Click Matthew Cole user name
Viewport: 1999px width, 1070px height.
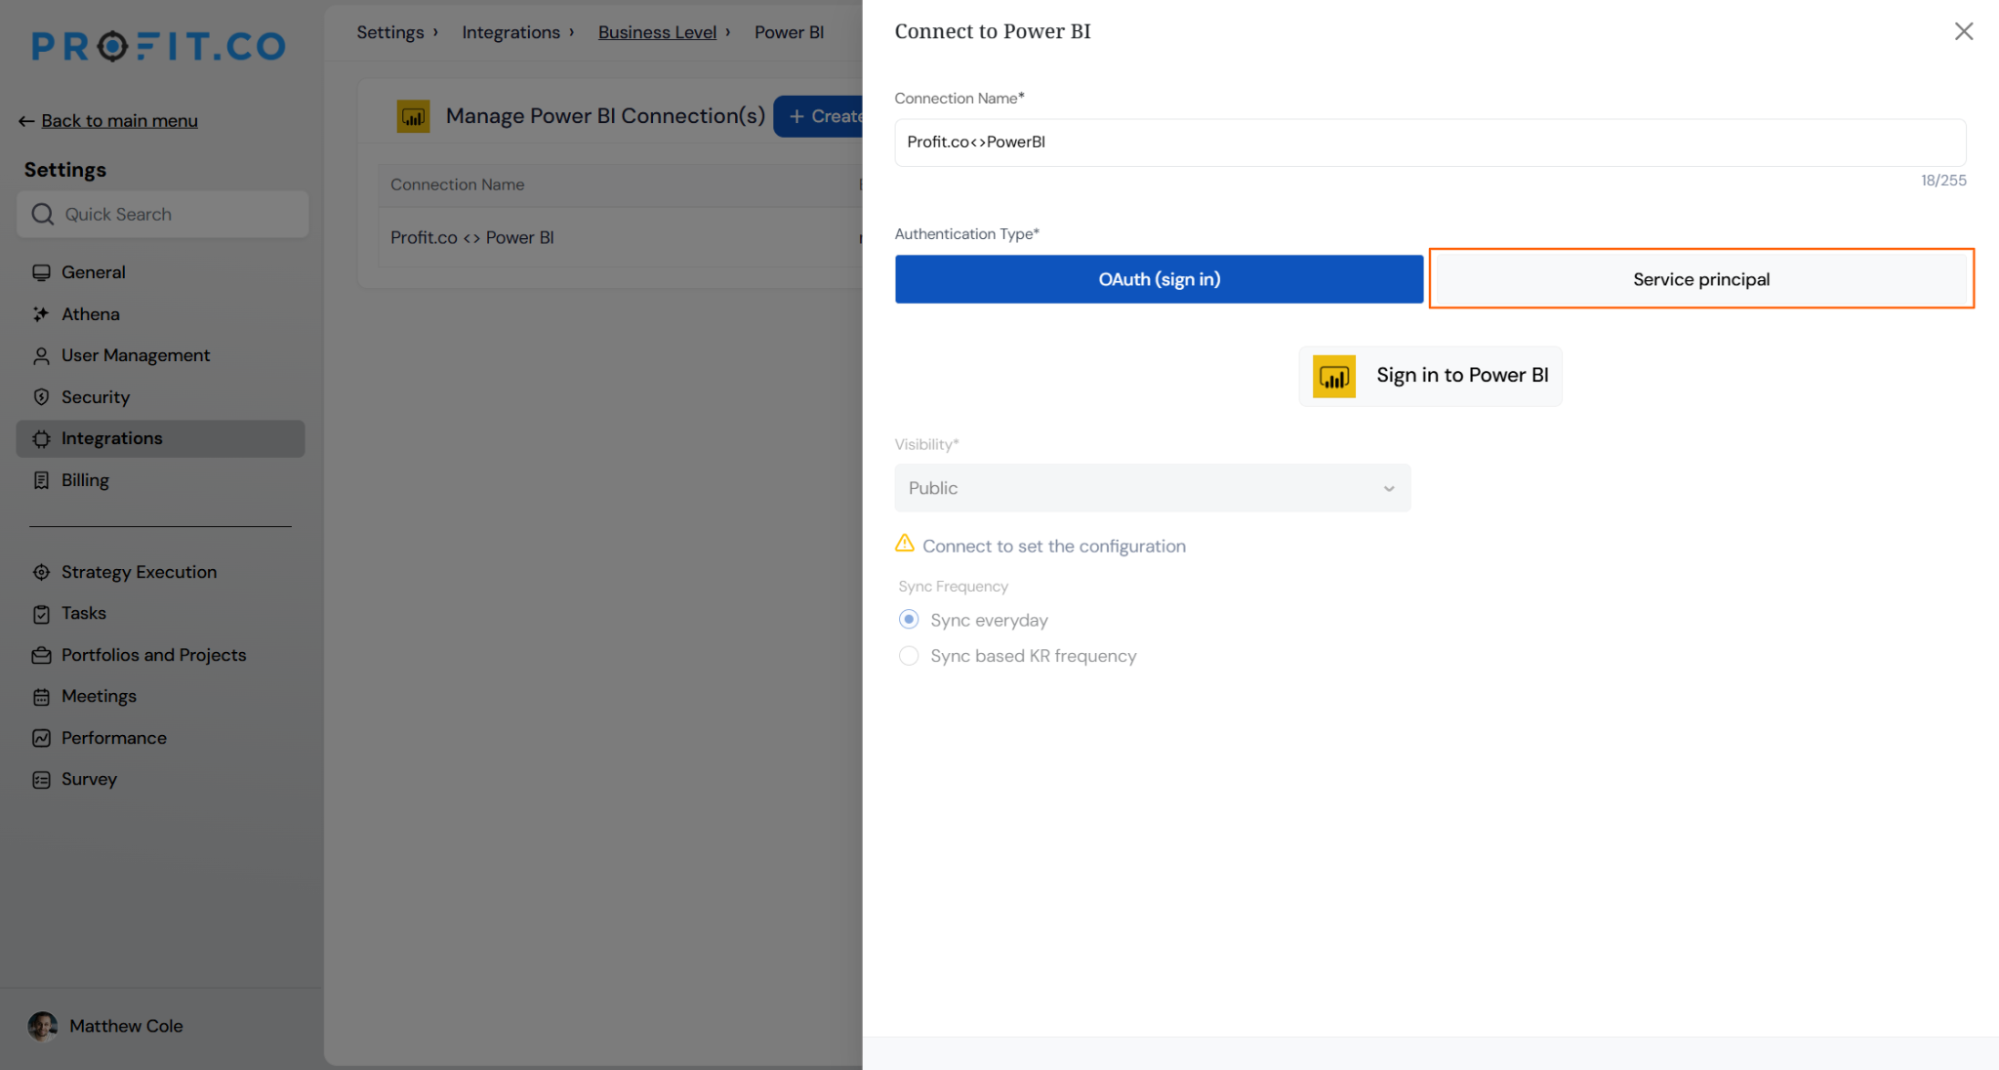click(x=126, y=1026)
